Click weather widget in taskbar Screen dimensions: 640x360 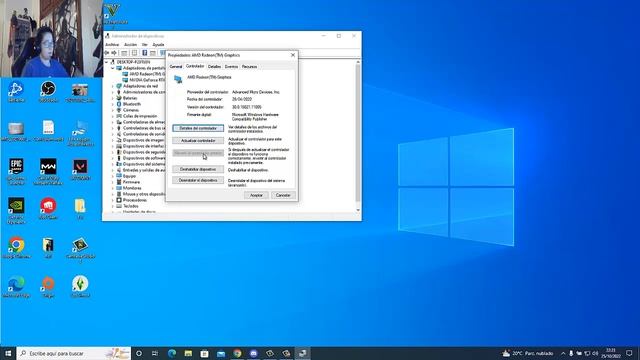(x=527, y=353)
